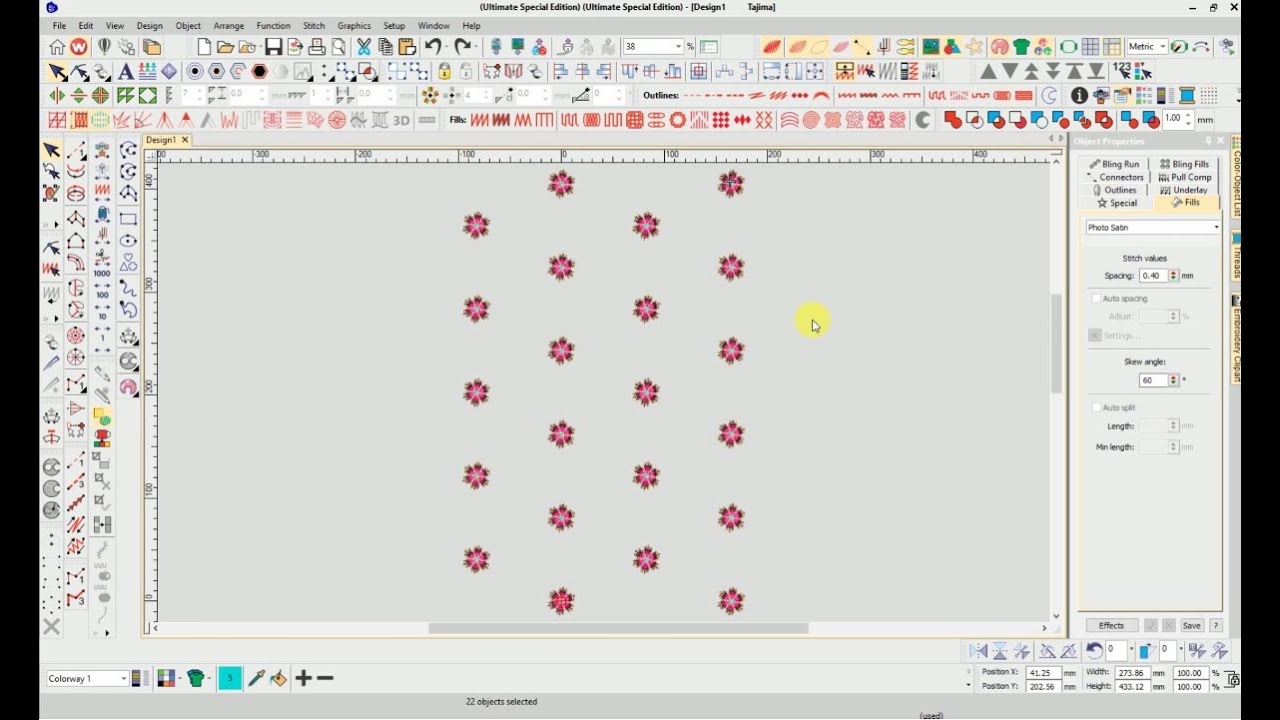Image resolution: width=1280 pixels, height=720 pixels.
Task: Click the question mark help button
Action: pyautogui.click(x=1216, y=626)
